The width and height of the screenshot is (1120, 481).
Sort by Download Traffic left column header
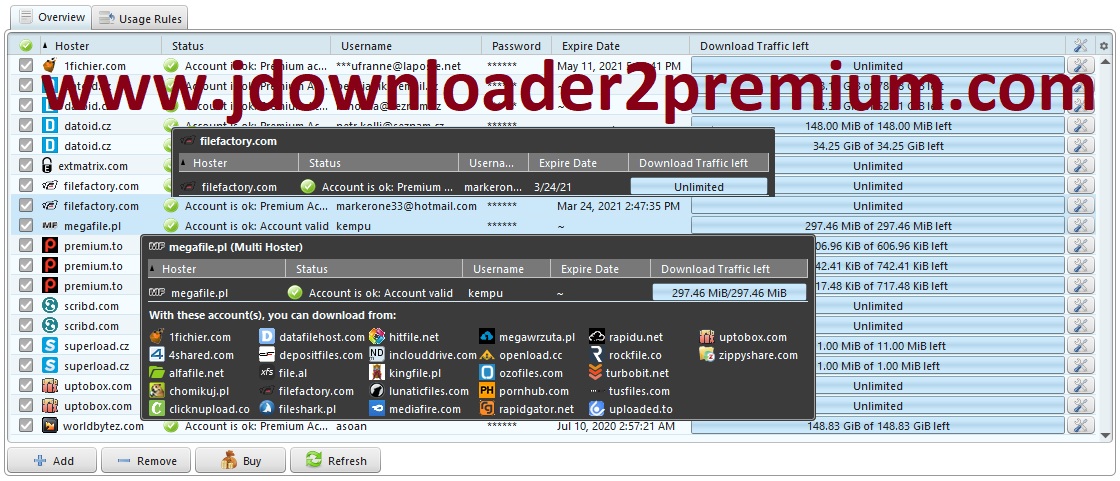(878, 46)
